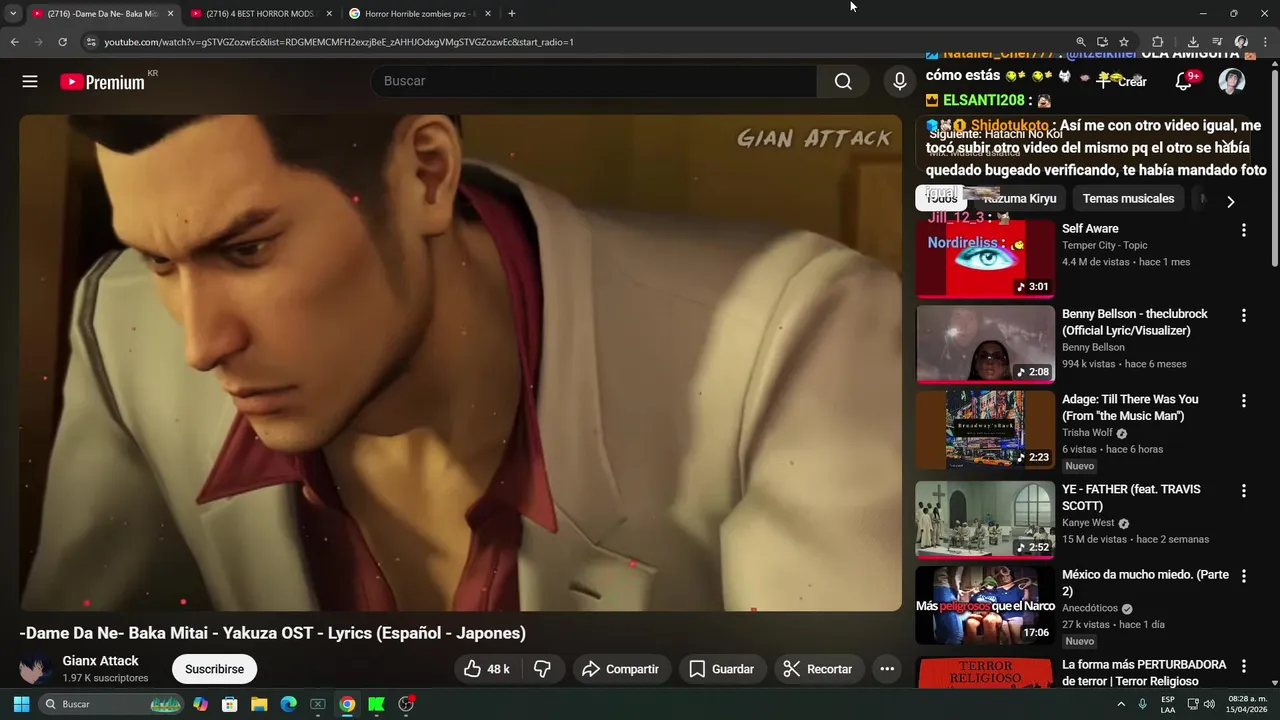The height and width of the screenshot is (720, 1280).
Task: Go to YouTube Premium home via logo
Action: click(x=102, y=82)
